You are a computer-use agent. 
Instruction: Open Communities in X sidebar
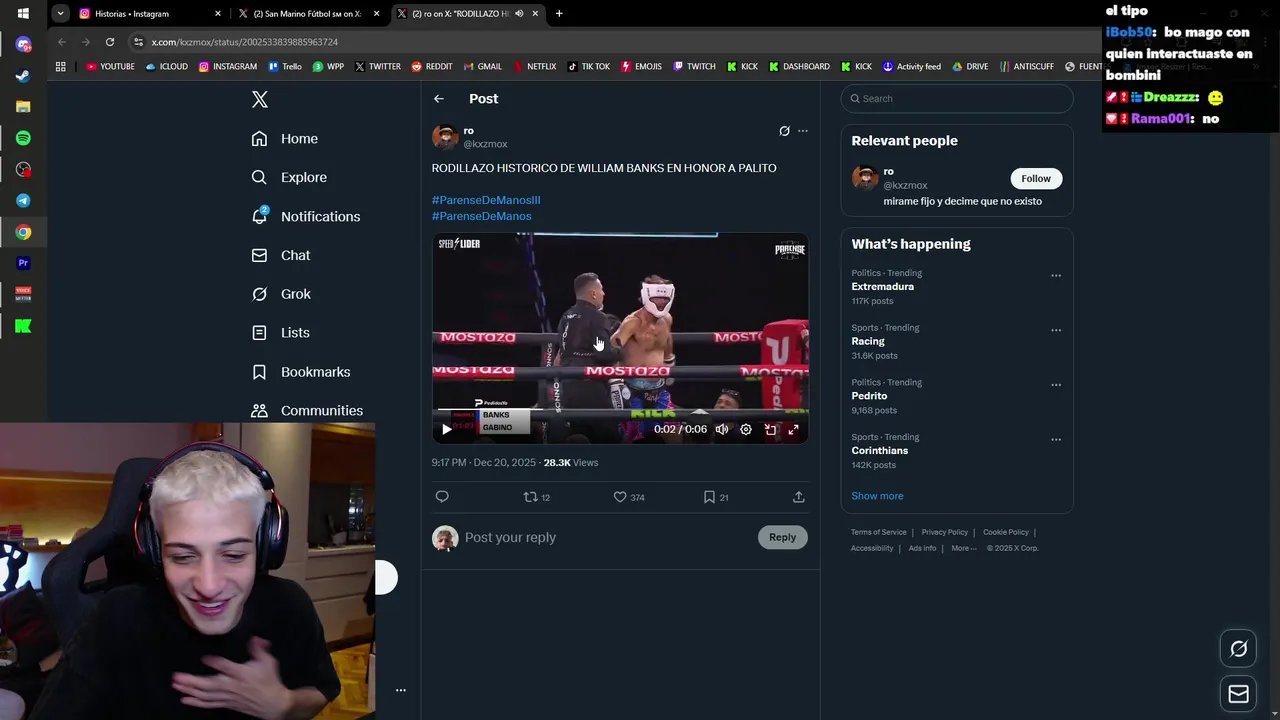306,411
